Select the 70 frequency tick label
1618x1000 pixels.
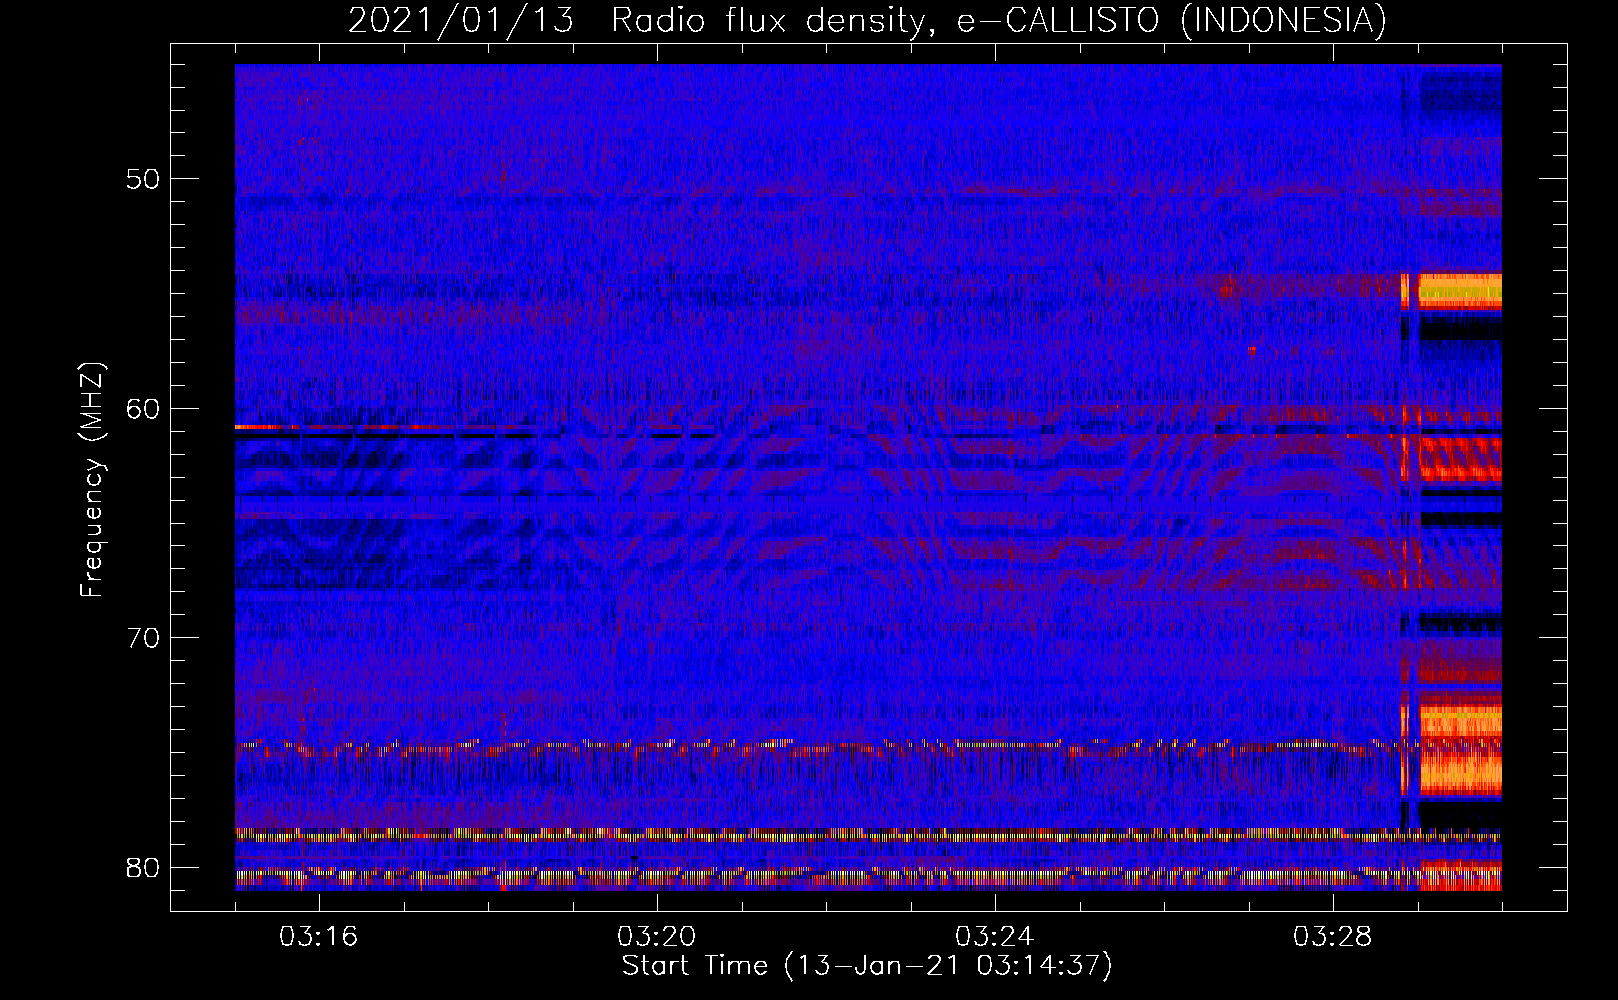(x=142, y=638)
